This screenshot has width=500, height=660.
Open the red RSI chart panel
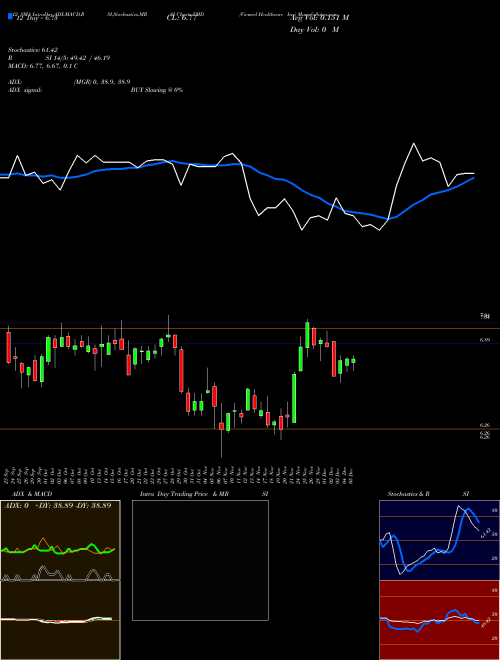point(439,620)
